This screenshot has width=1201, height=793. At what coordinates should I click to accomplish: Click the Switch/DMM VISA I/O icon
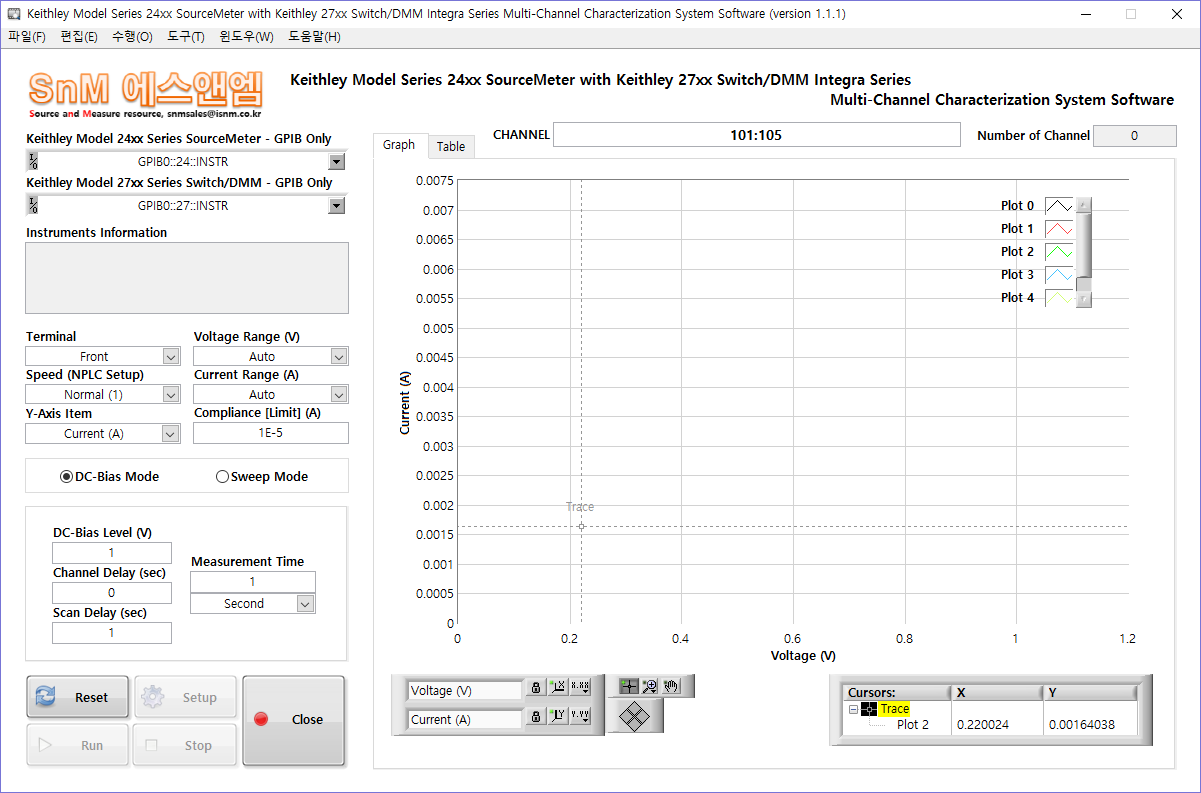(x=32, y=205)
